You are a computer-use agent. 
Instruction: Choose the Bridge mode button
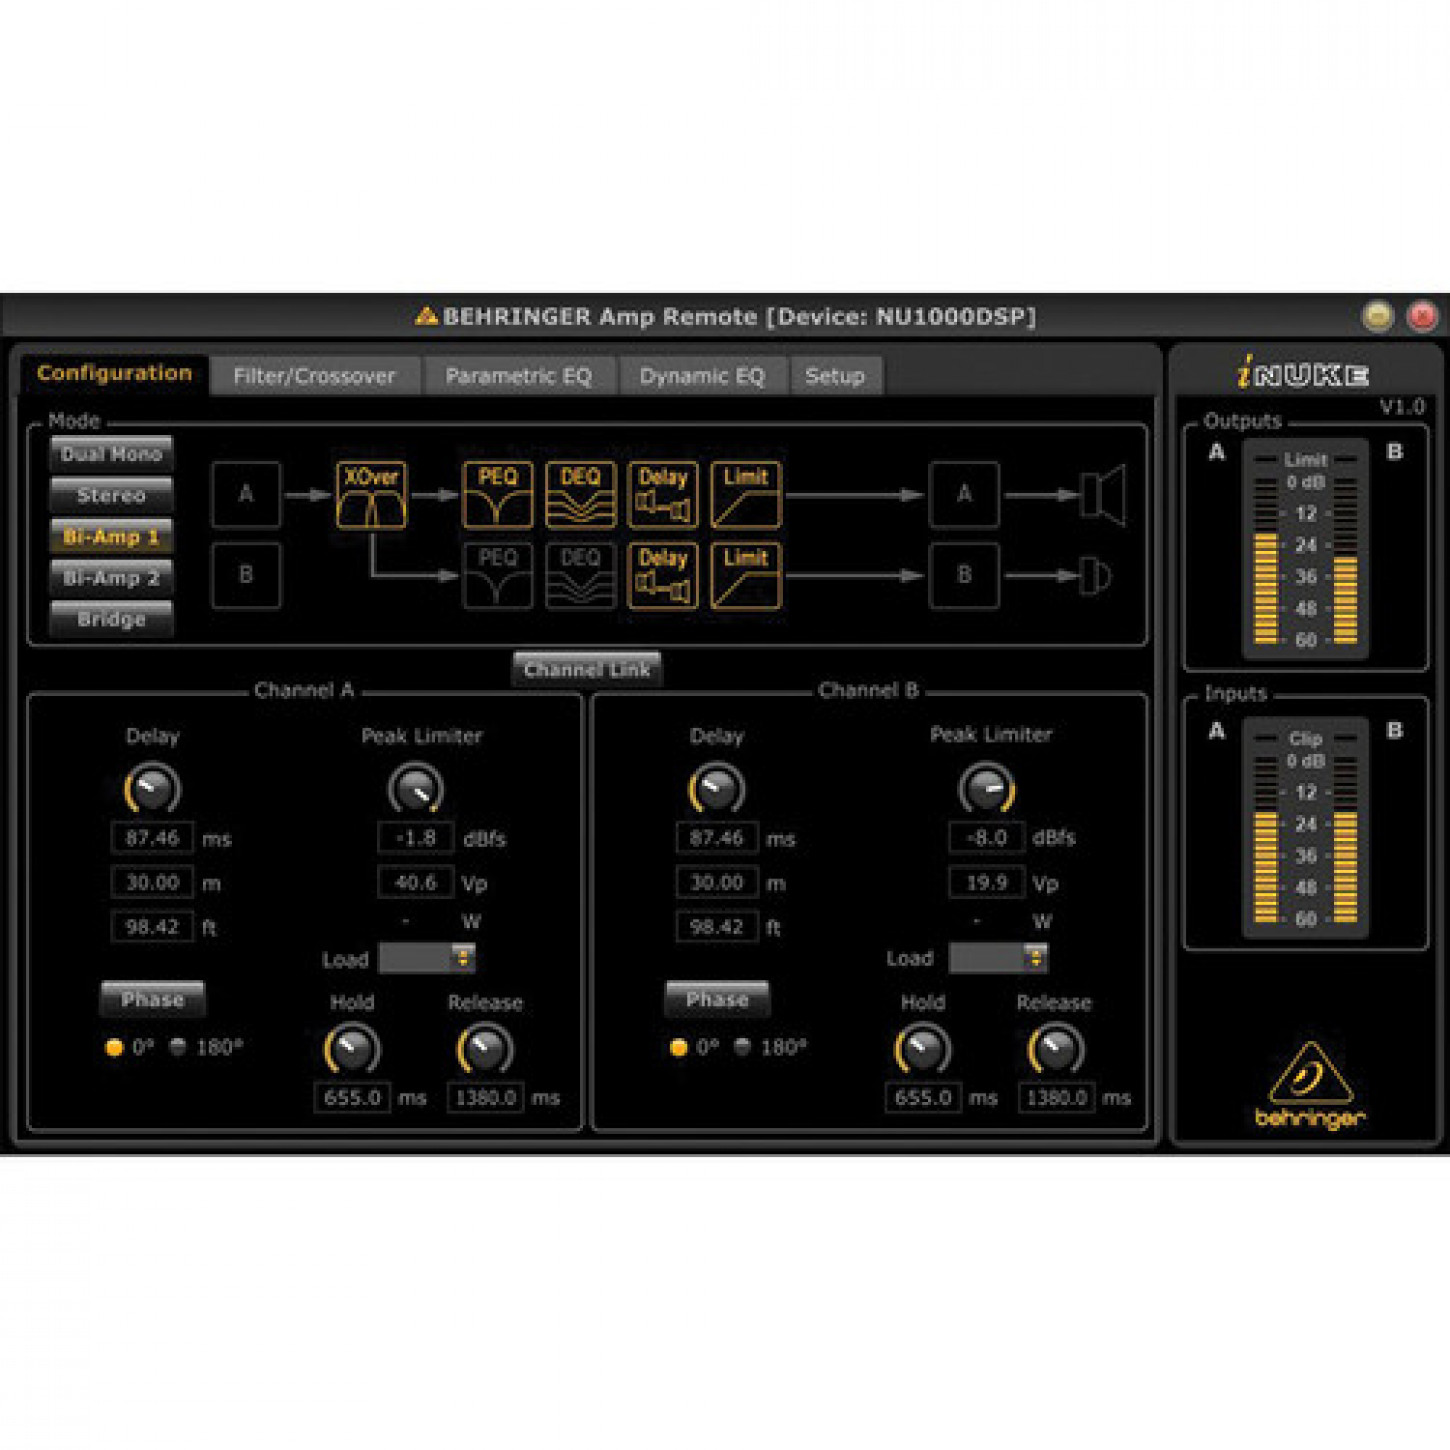(111, 619)
